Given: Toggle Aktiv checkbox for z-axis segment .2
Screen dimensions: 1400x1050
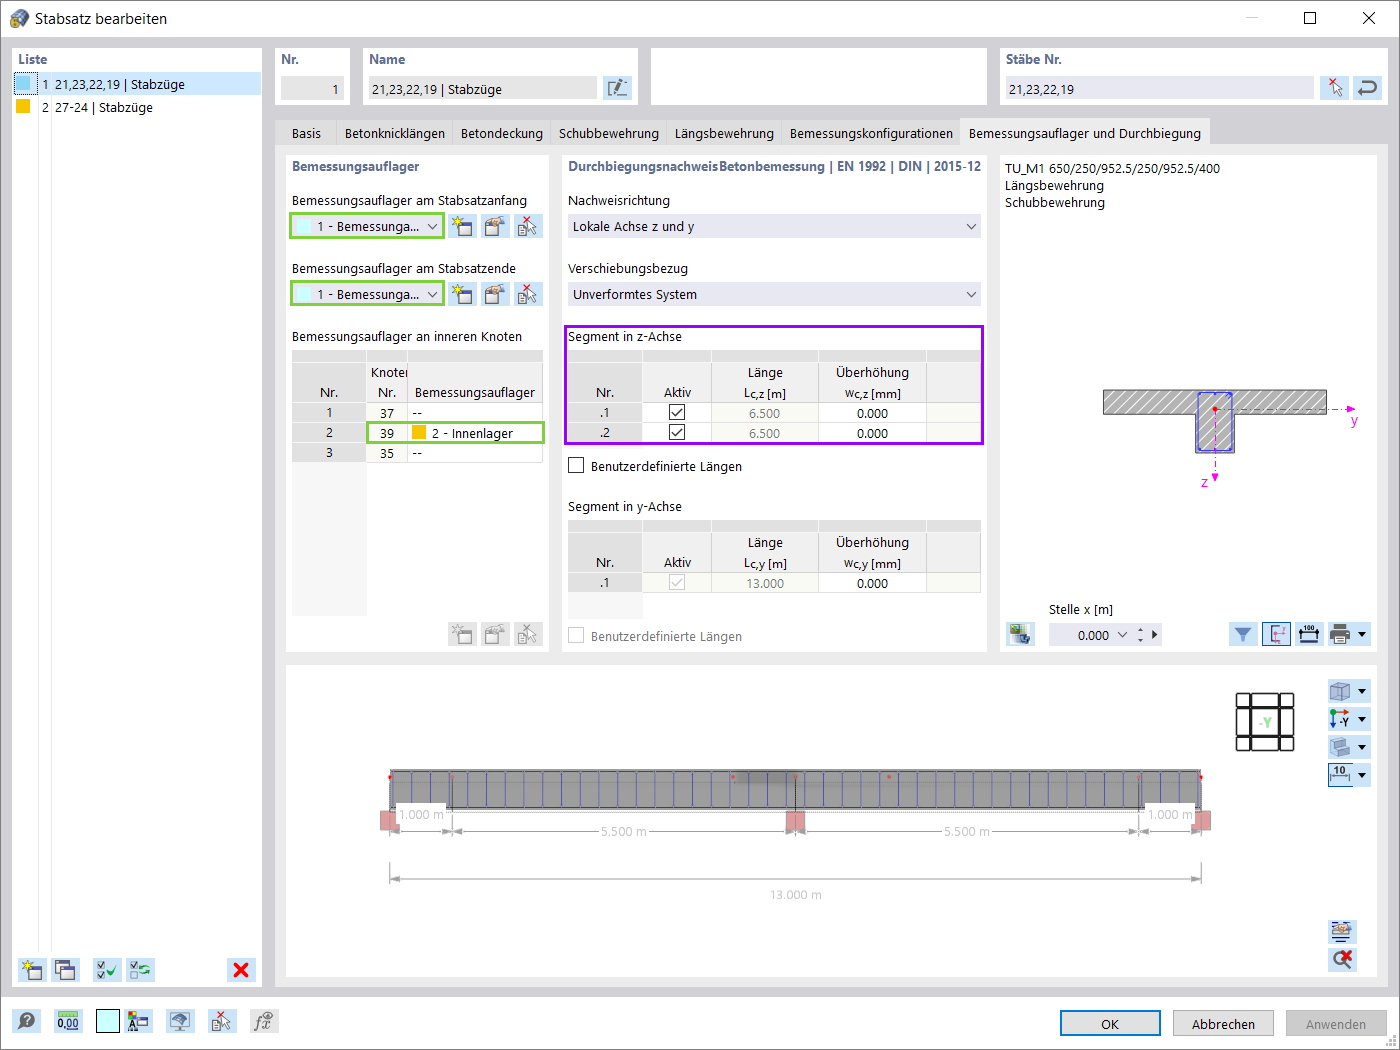Looking at the screenshot, I should tap(677, 432).
